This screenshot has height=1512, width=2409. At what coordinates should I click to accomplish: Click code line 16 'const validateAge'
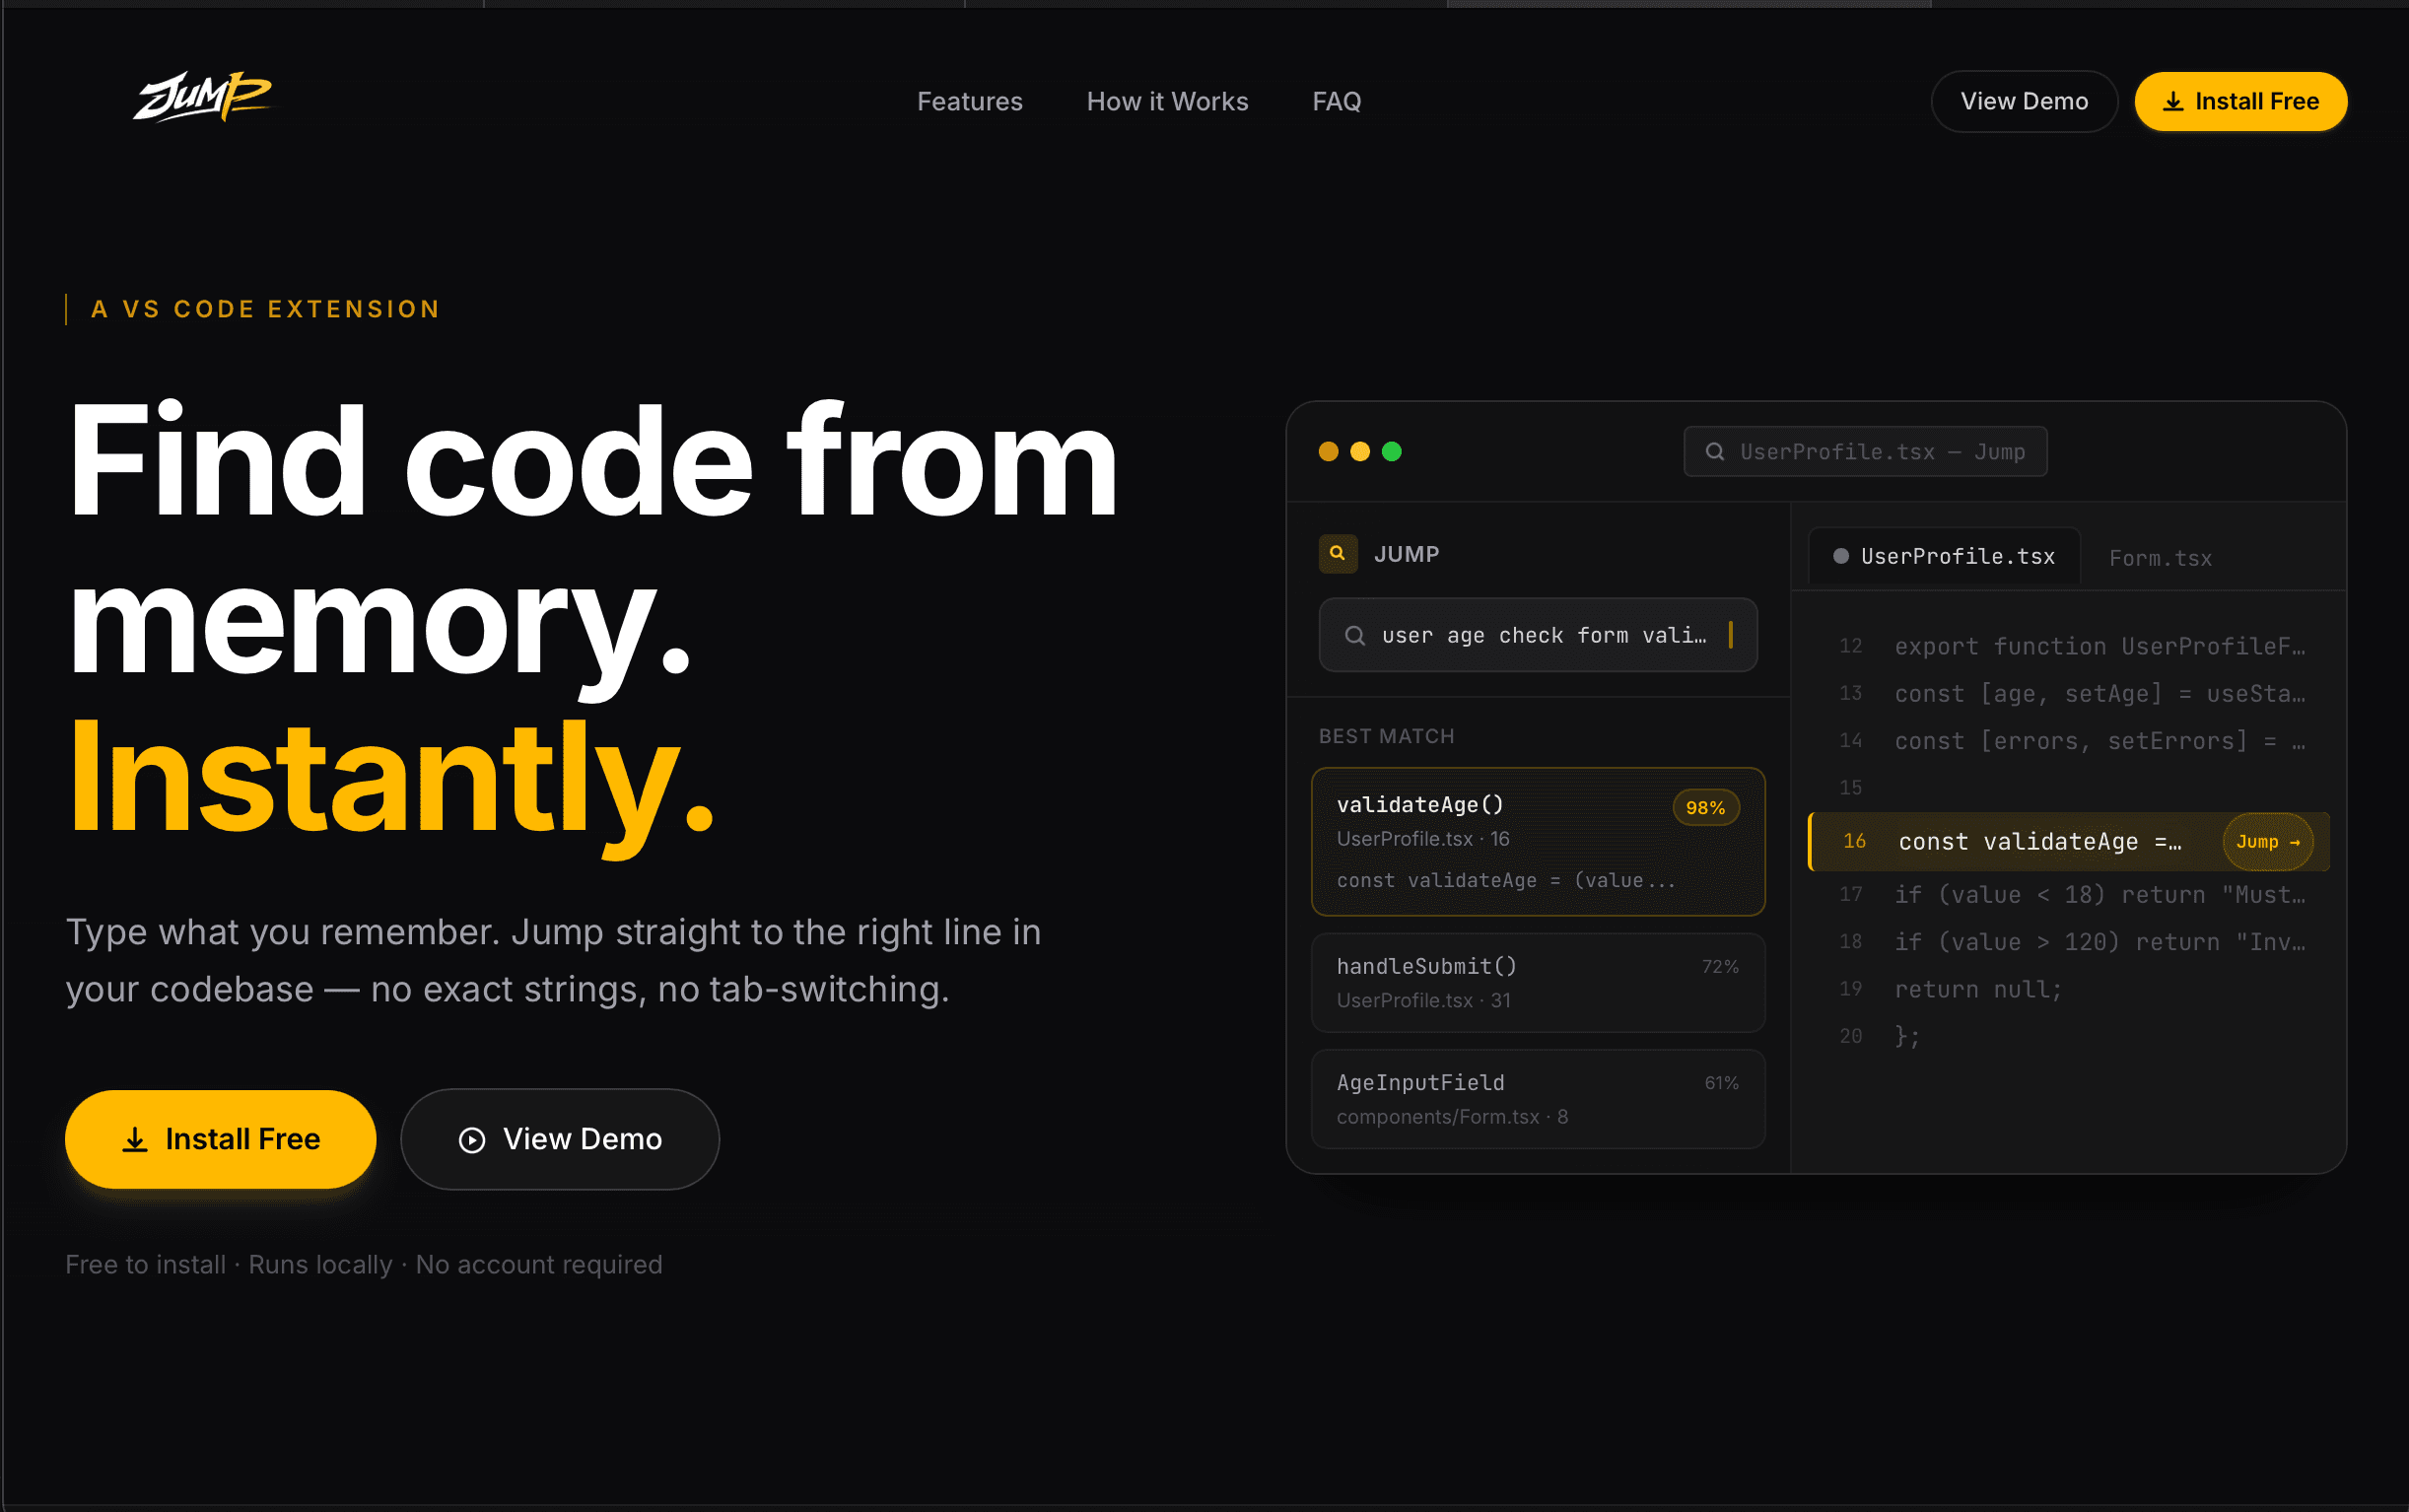click(x=2068, y=842)
